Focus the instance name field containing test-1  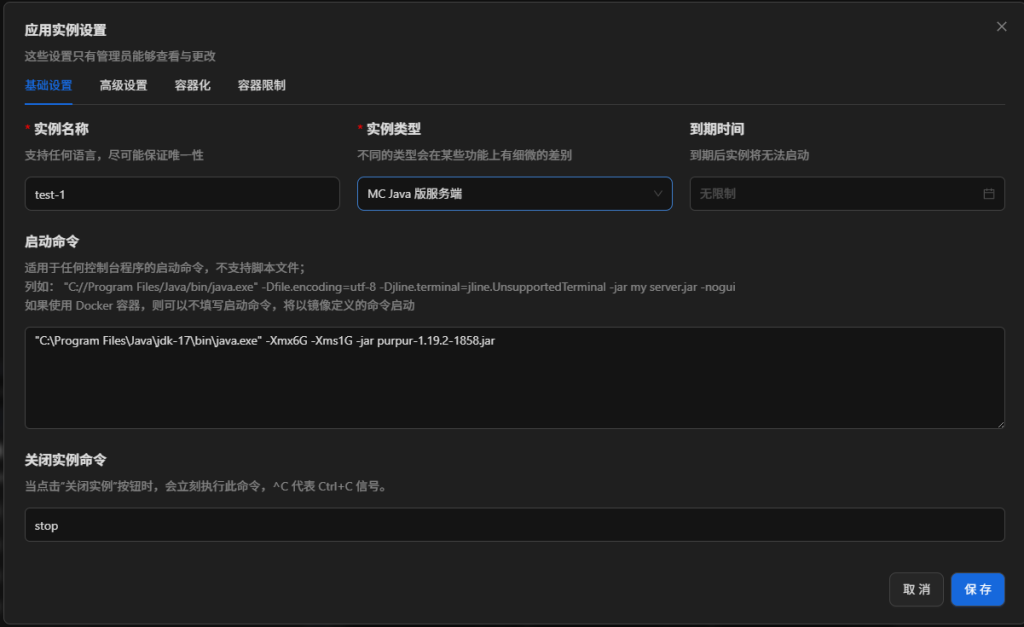[182, 194]
